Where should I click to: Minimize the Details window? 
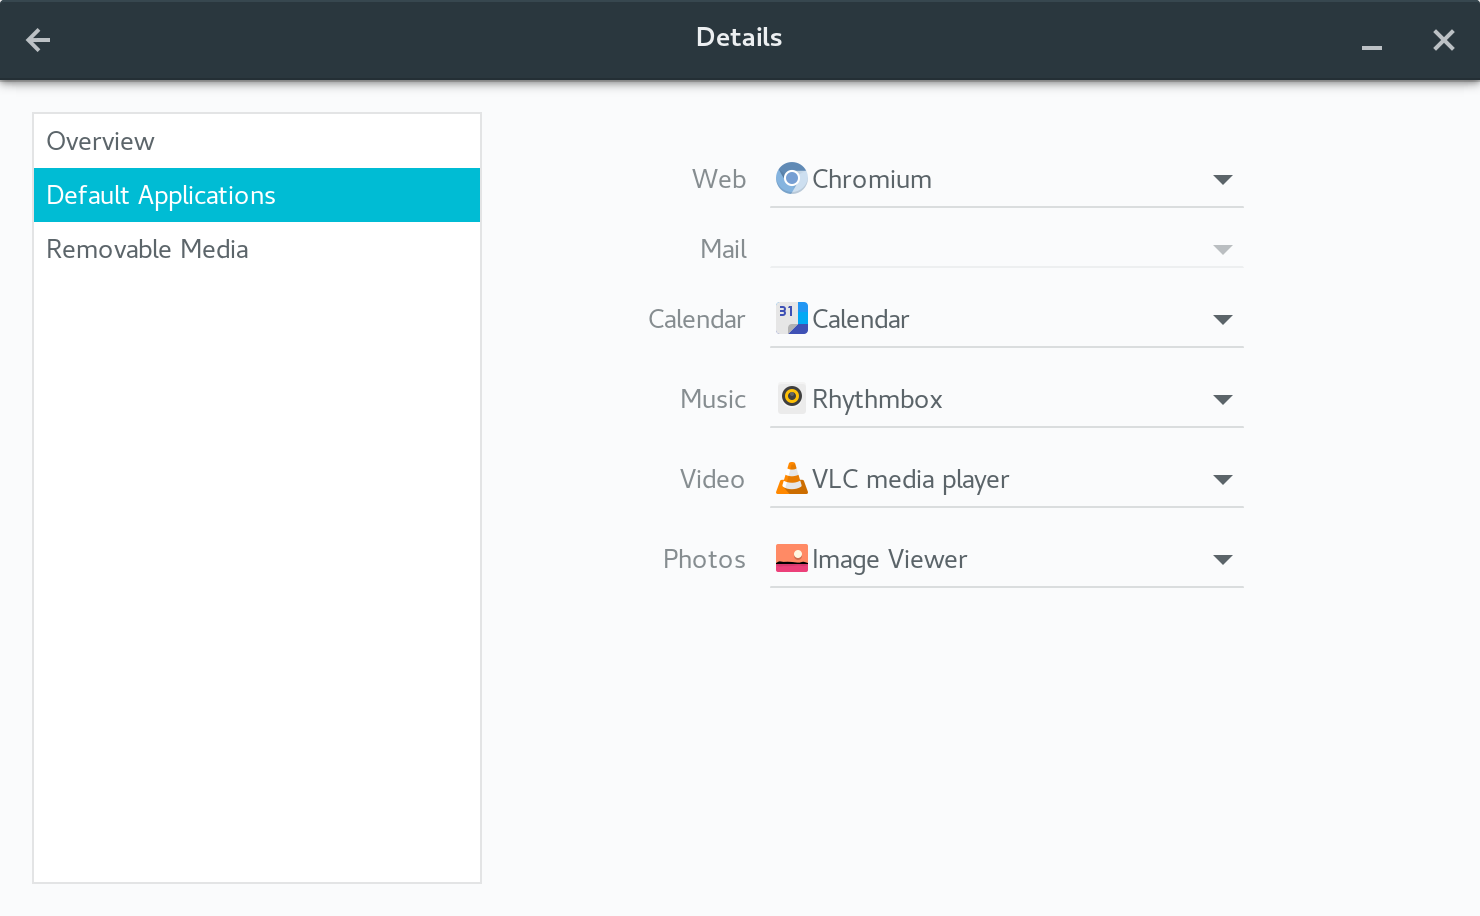[1371, 42]
